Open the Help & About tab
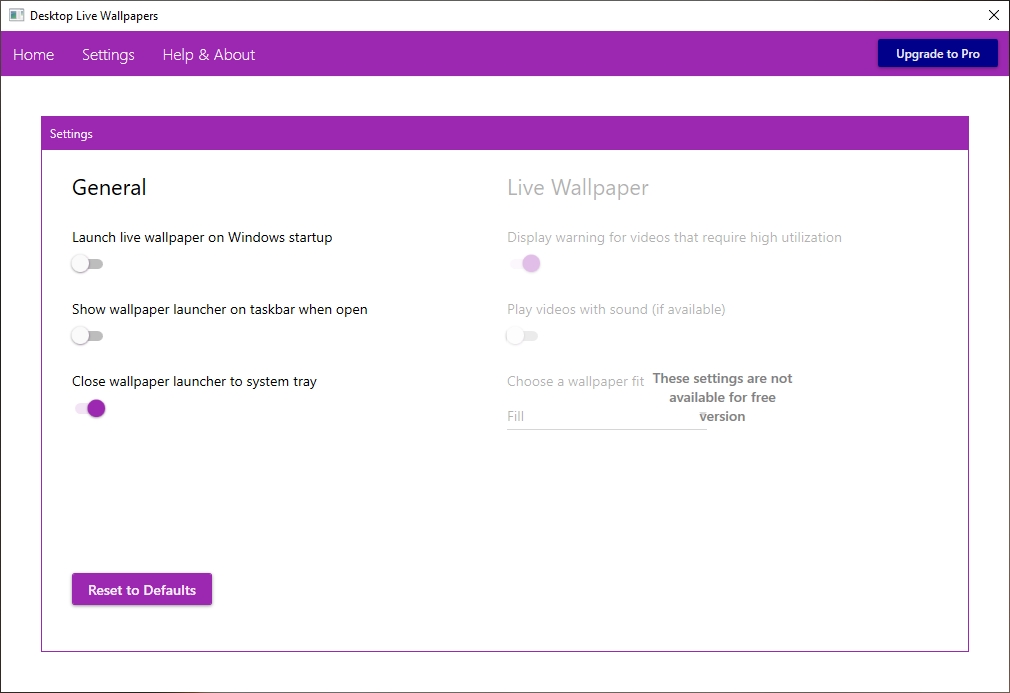This screenshot has height=693, width=1010. [209, 55]
